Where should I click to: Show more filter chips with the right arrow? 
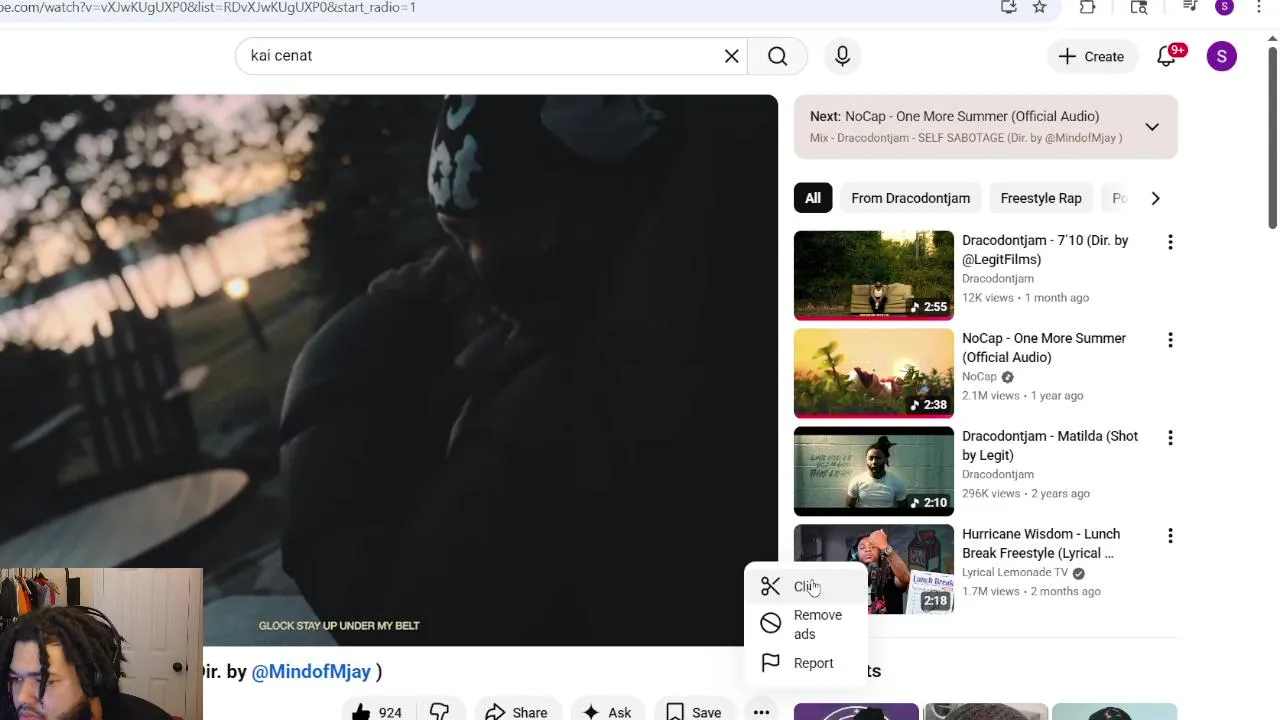click(x=1155, y=198)
